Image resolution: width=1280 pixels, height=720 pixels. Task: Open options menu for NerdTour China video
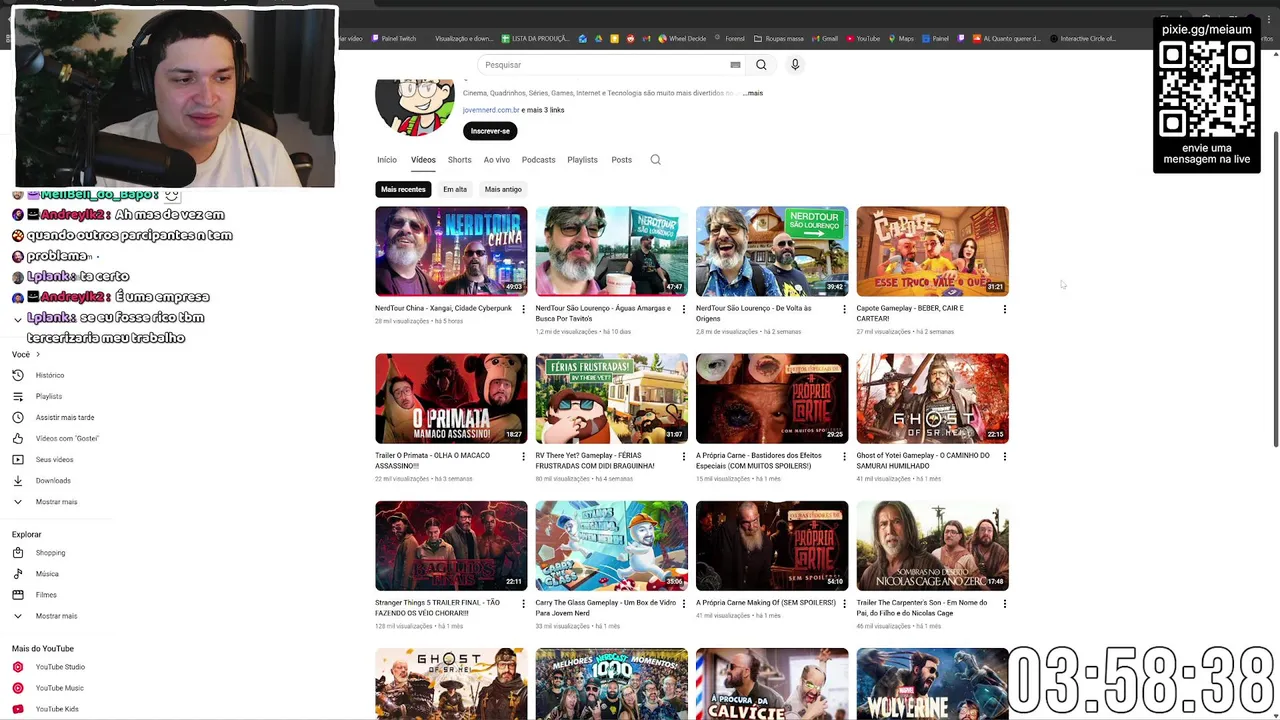(x=523, y=309)
